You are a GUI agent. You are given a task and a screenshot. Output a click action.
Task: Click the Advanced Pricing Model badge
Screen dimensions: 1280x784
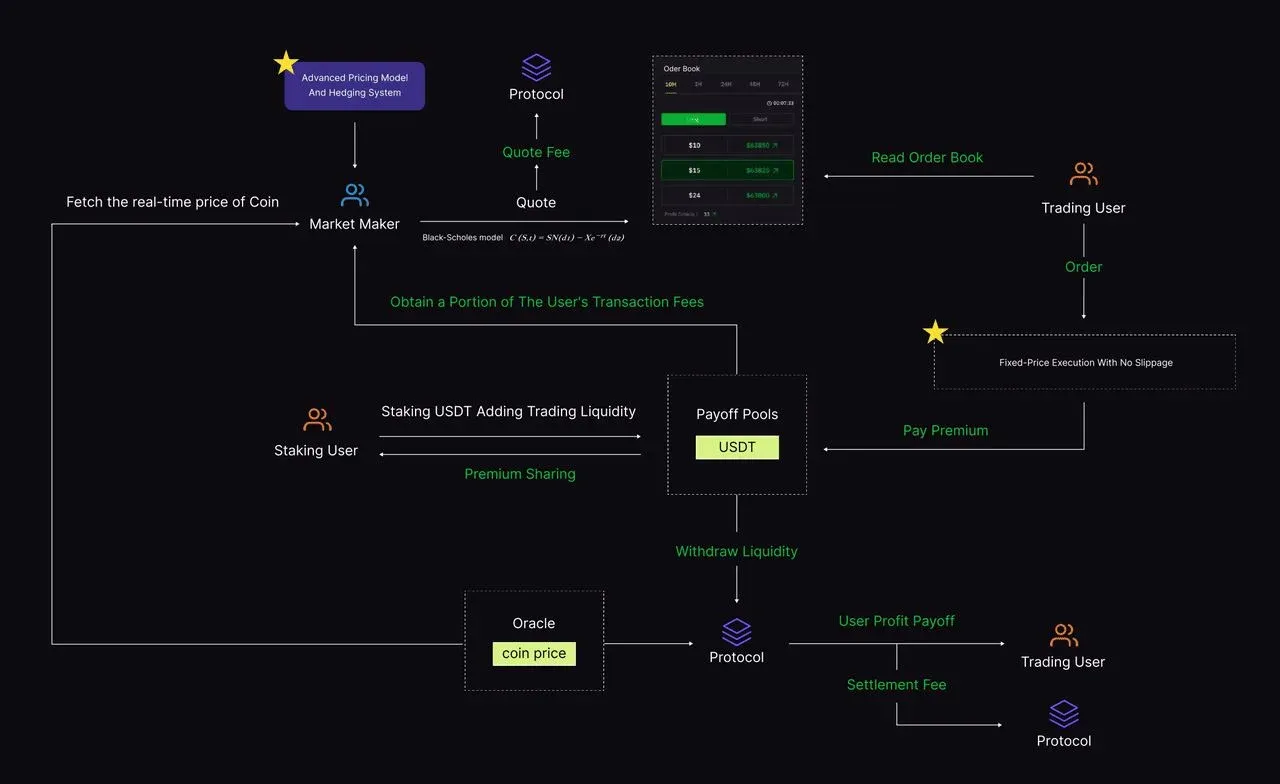354,85
